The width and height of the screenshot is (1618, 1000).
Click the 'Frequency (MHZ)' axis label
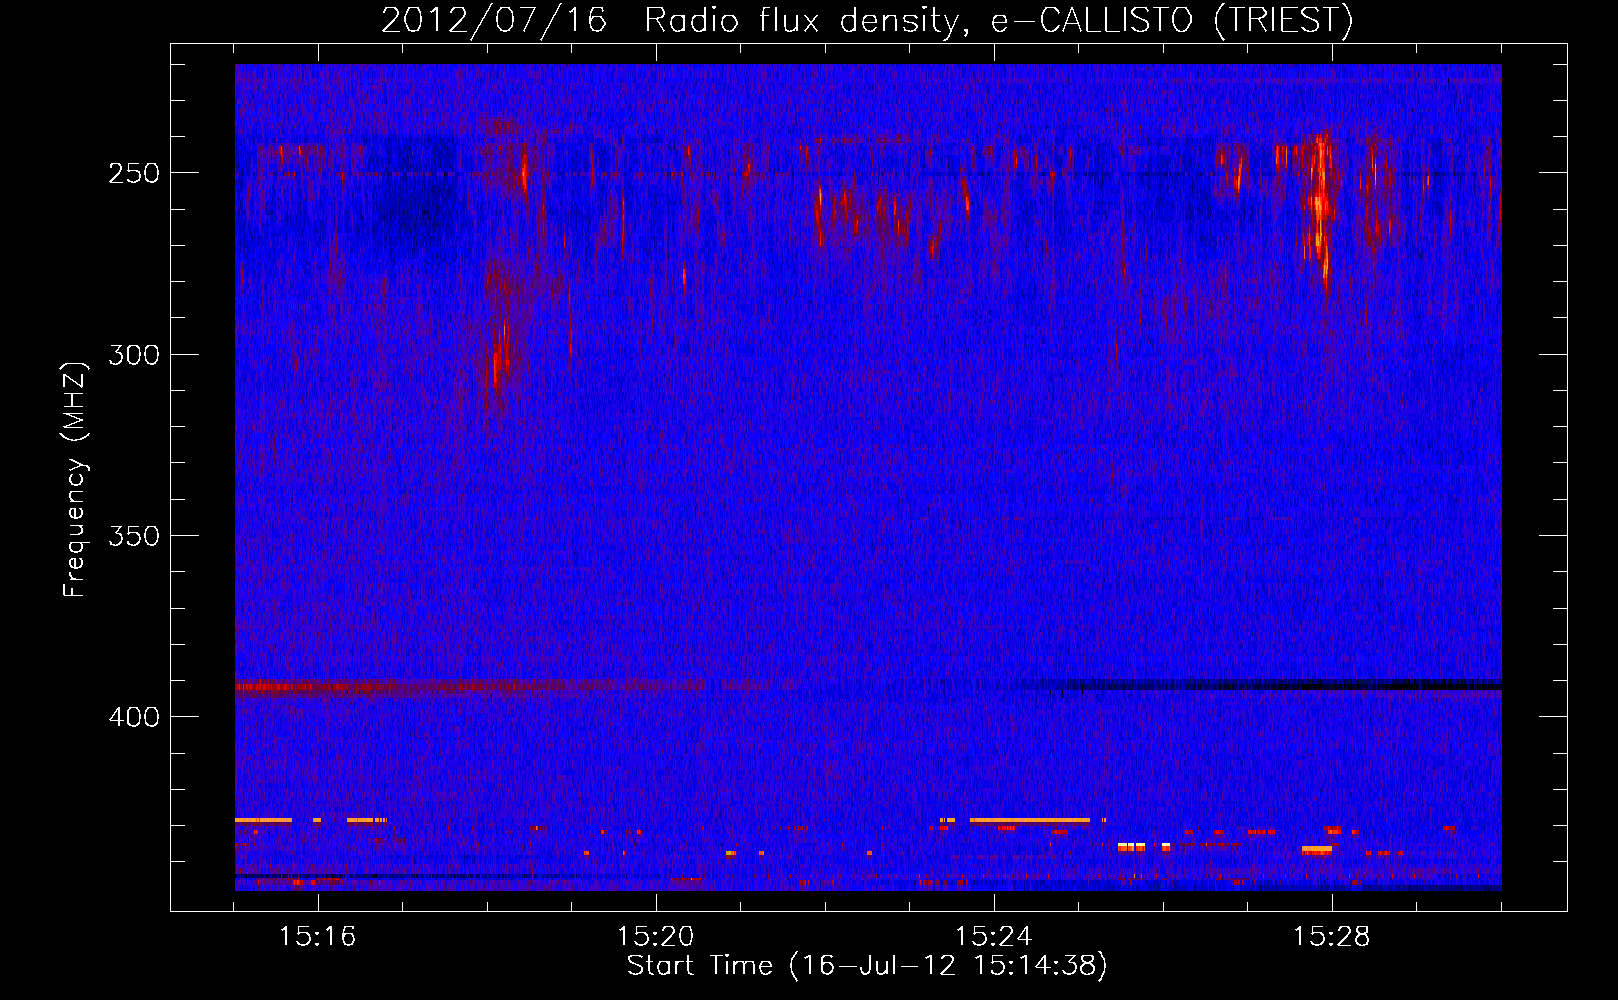(x=75, y=480)
